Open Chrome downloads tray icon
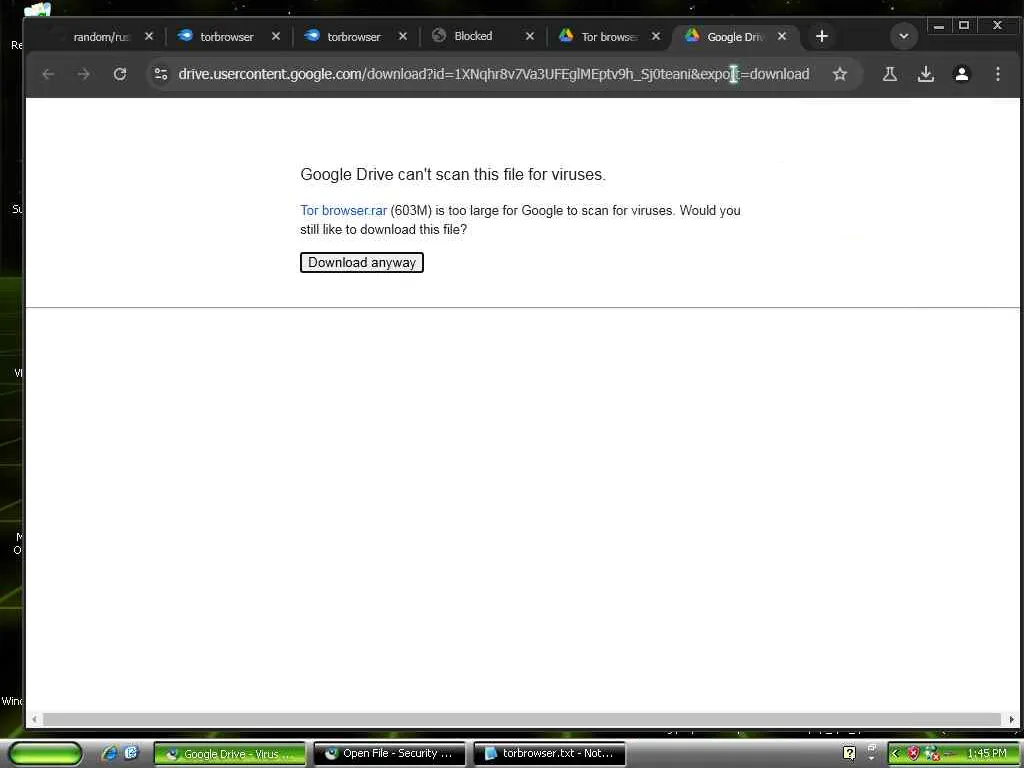Viewport: 1024px width, 768px height. click(x=925, y=74)
